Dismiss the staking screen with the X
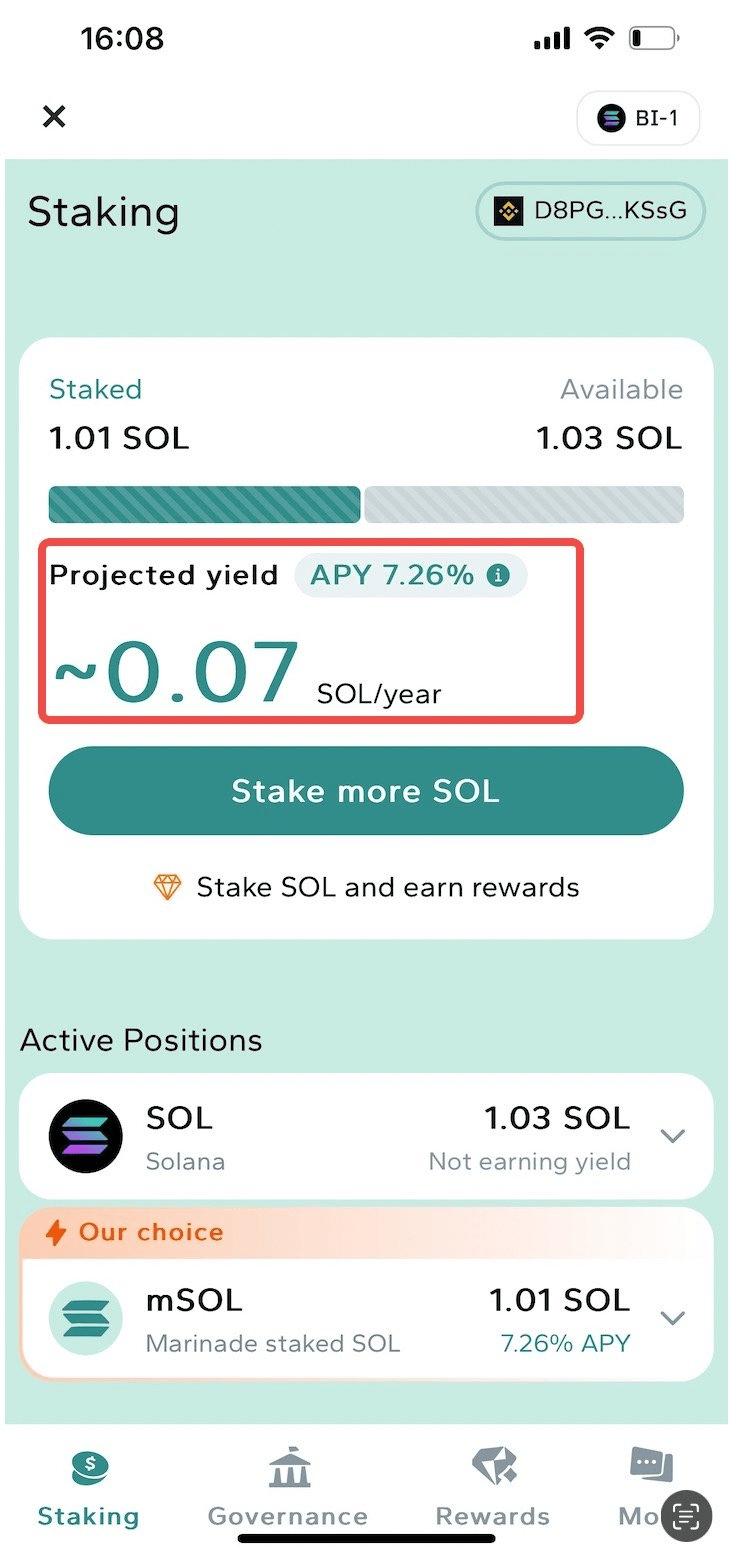Screen dimensions: 732x1548 pyautogui.click(x=54, y=117)
